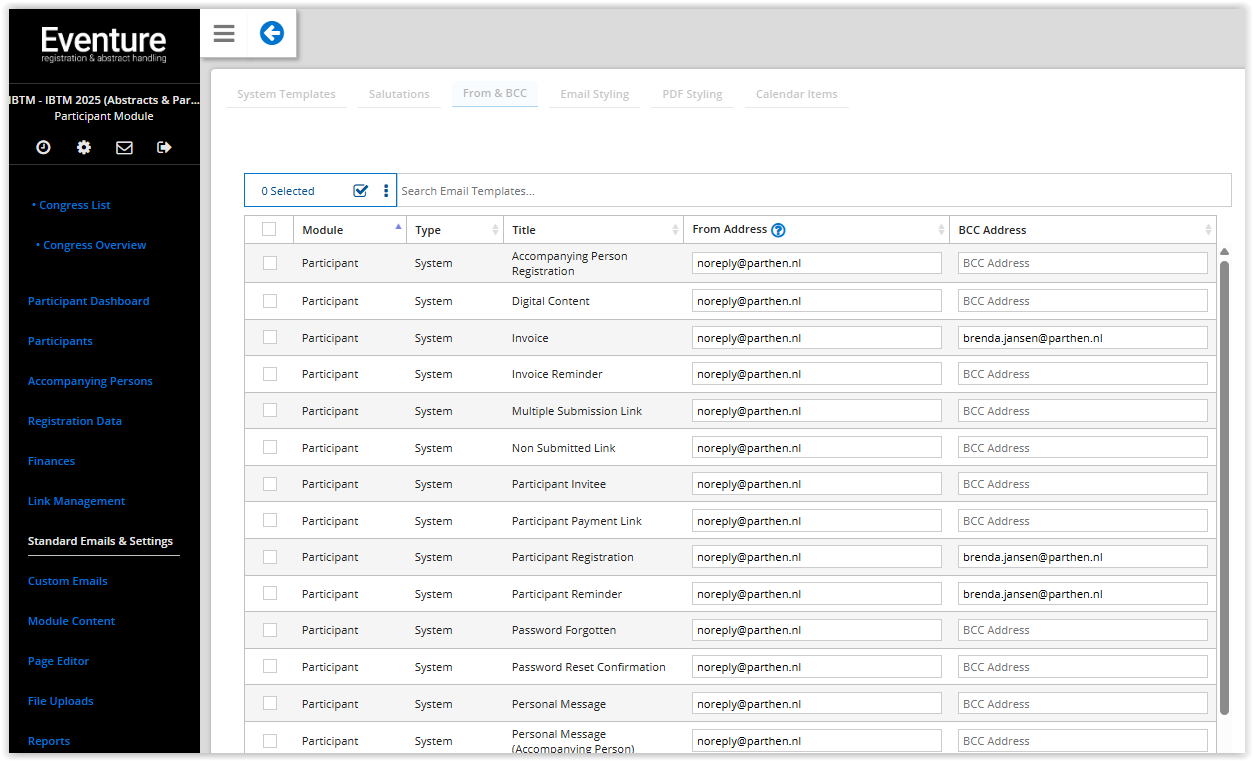The height and width of the screenshot is (761, 1253).
Task: Go to Congress List link
Action: 75,205
